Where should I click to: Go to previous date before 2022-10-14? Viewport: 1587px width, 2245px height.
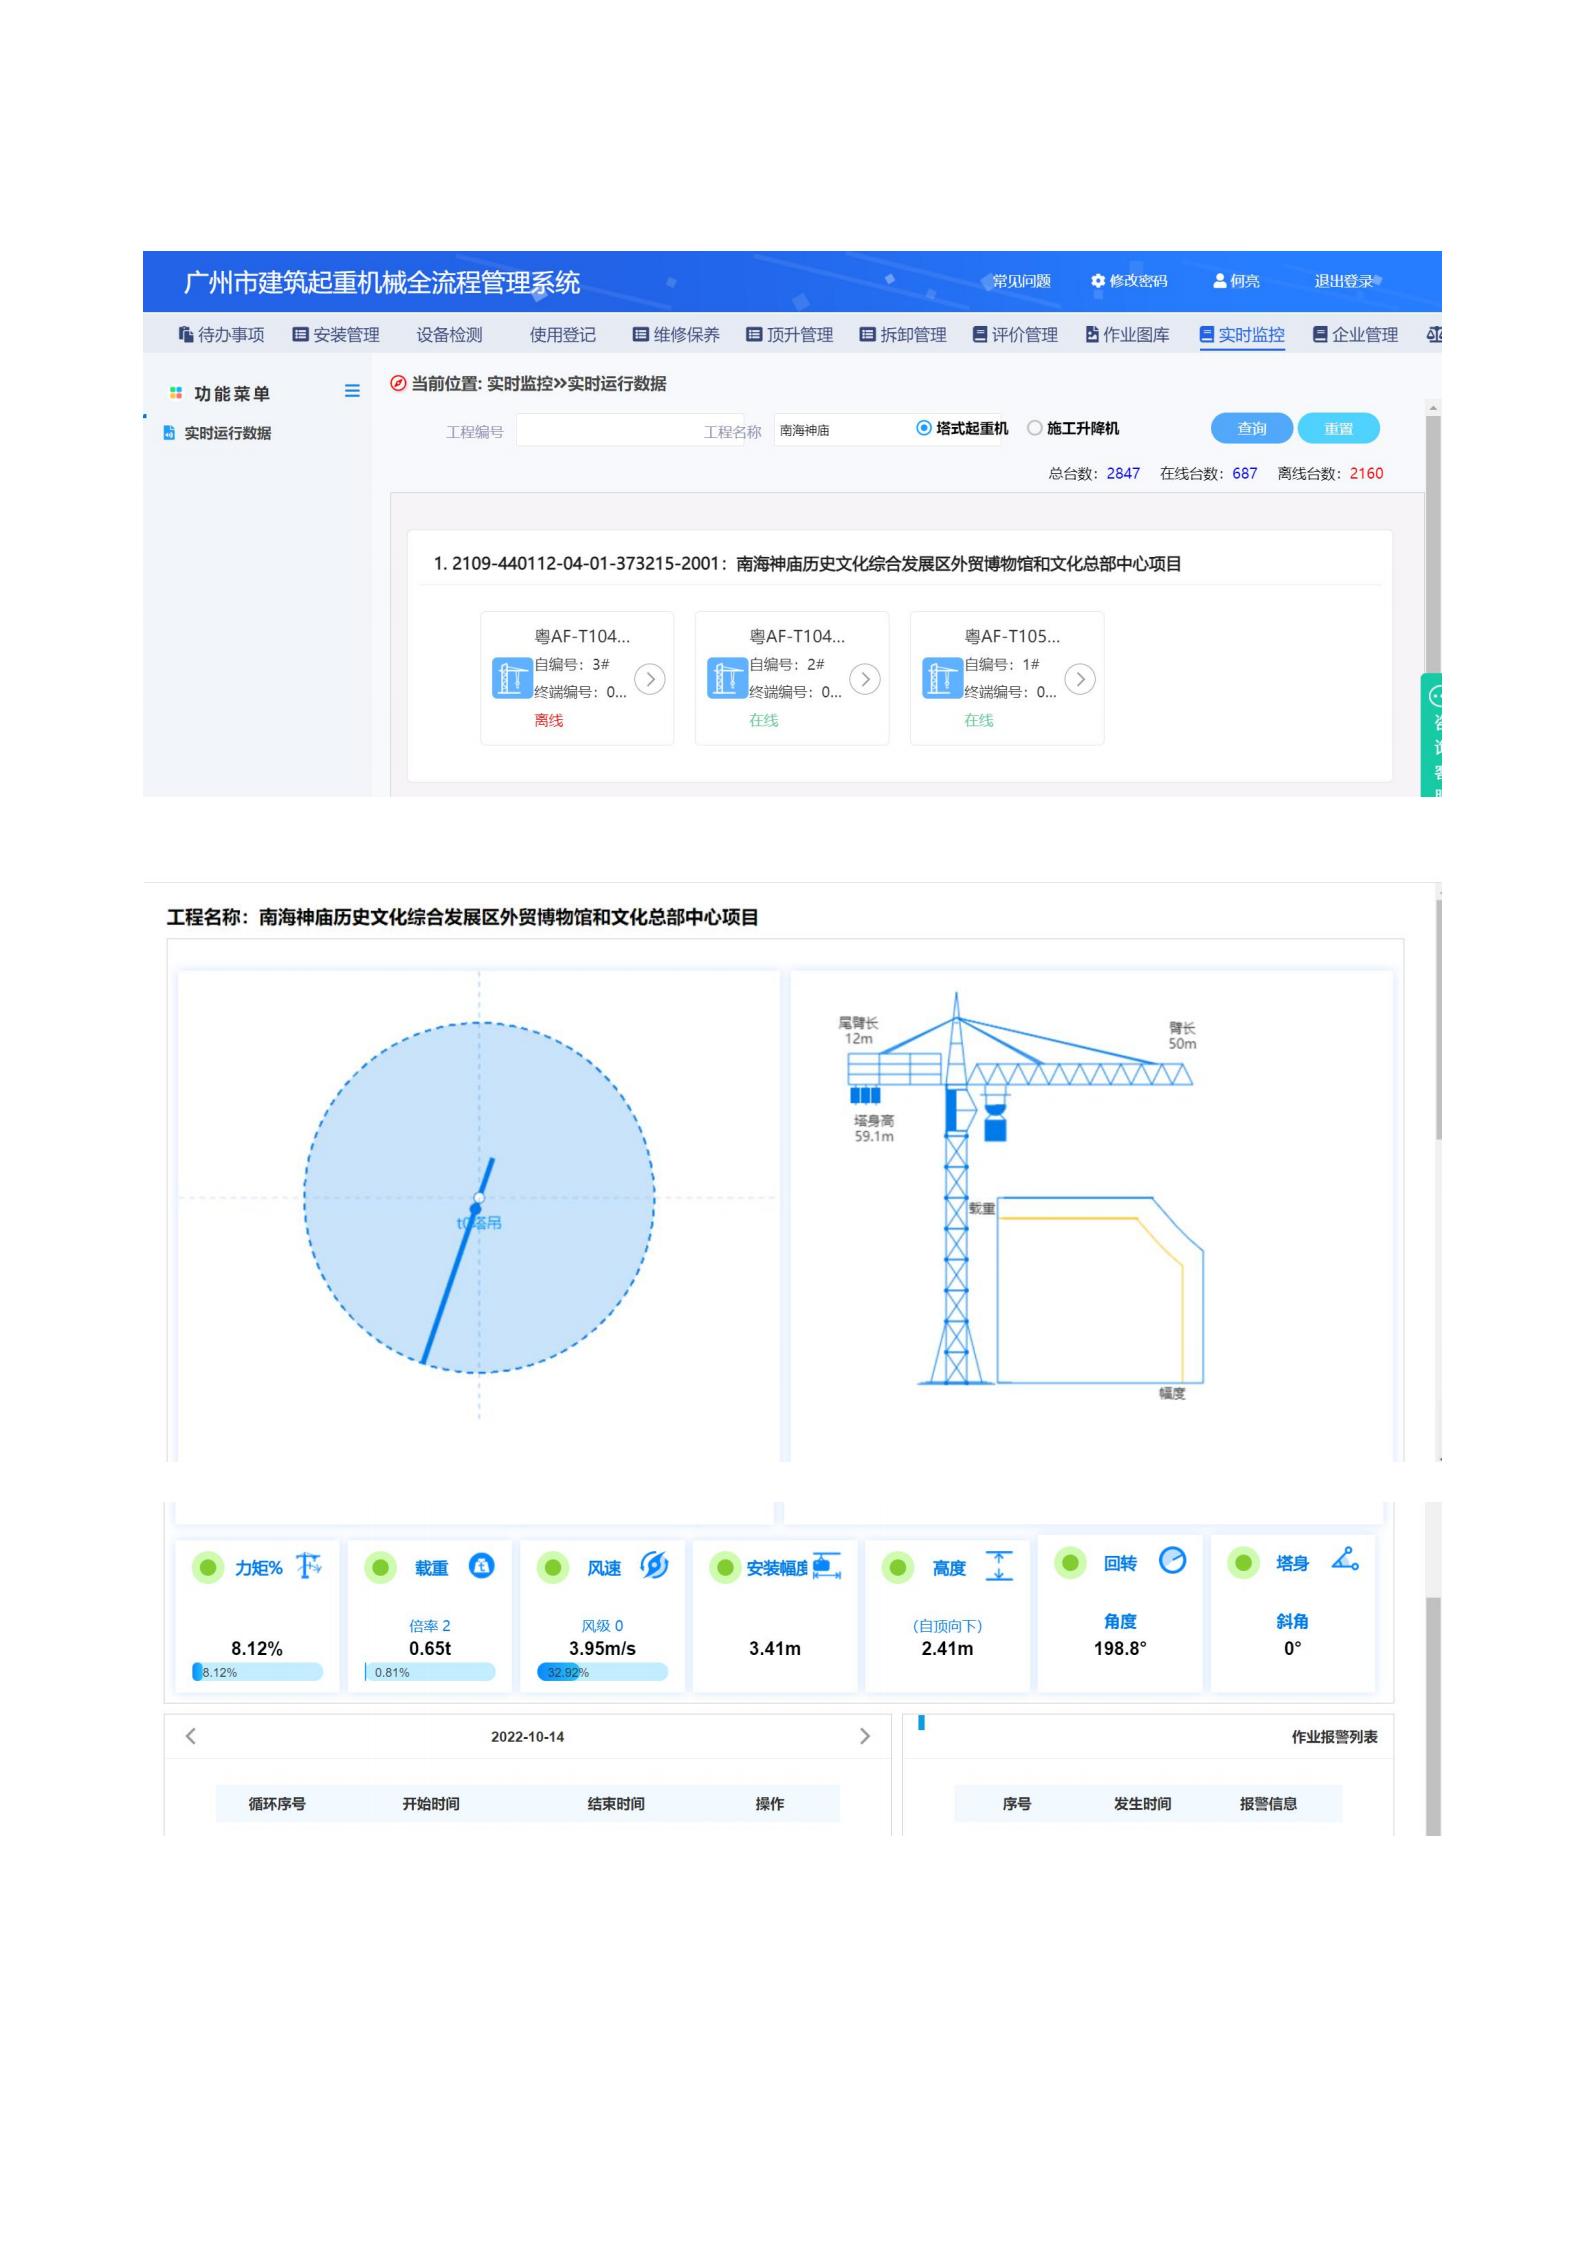(191, 1737)
